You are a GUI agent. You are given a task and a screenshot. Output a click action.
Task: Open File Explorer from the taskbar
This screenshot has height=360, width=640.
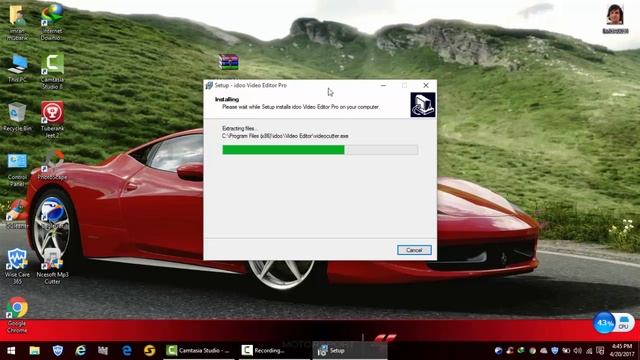tap(34, 350)
